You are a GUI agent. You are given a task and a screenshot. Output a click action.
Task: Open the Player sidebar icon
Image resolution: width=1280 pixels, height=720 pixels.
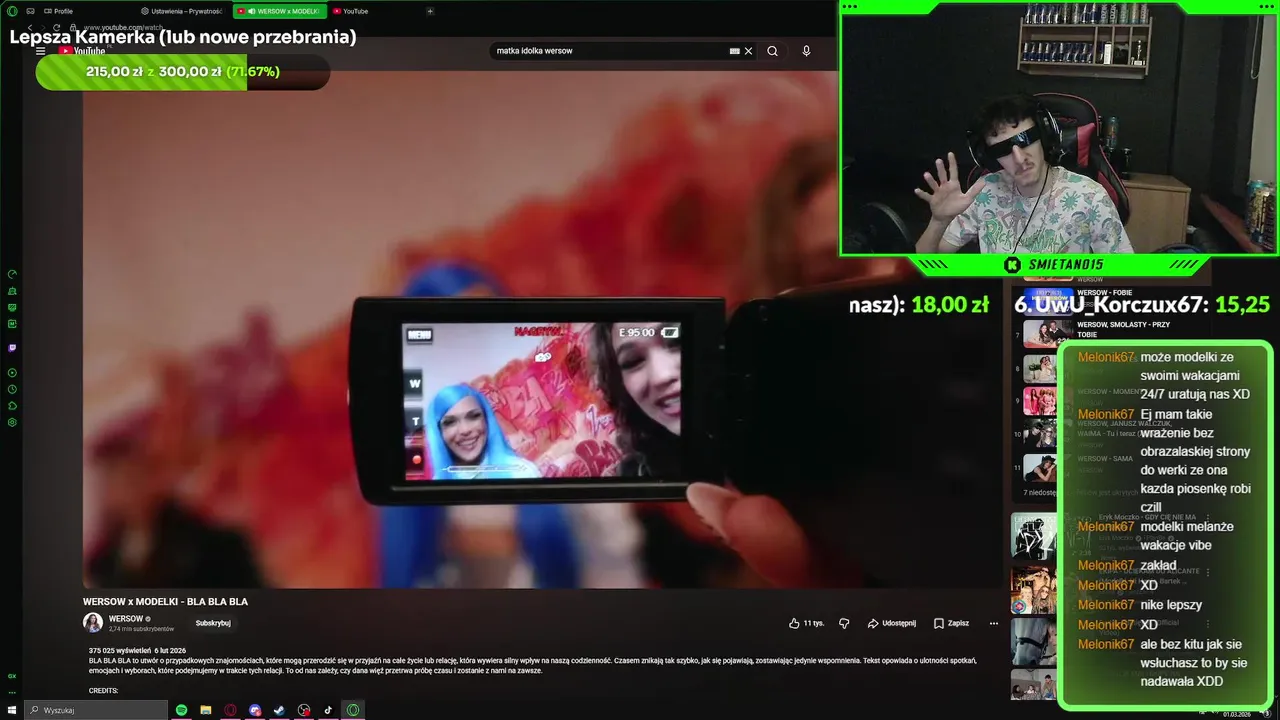point(12,373)
